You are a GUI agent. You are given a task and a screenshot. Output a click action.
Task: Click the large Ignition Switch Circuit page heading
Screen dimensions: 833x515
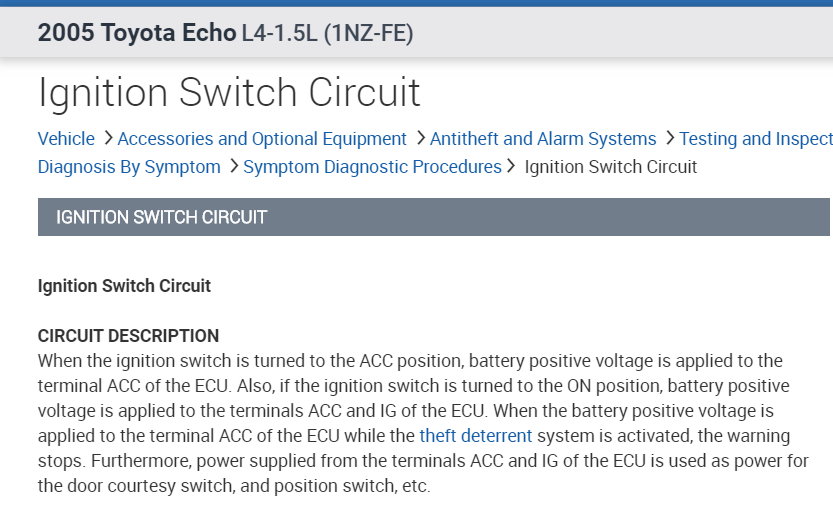point(229,92)
